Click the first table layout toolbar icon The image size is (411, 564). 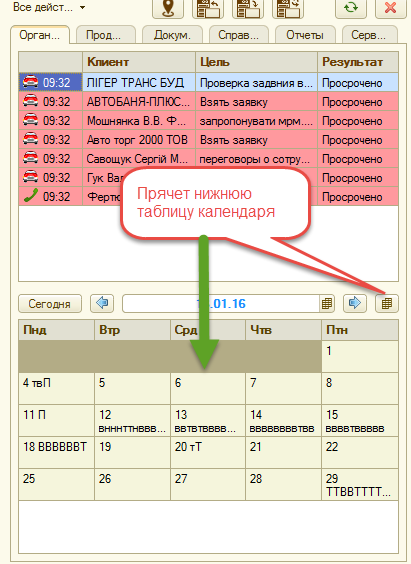click(x=208, y=8)
